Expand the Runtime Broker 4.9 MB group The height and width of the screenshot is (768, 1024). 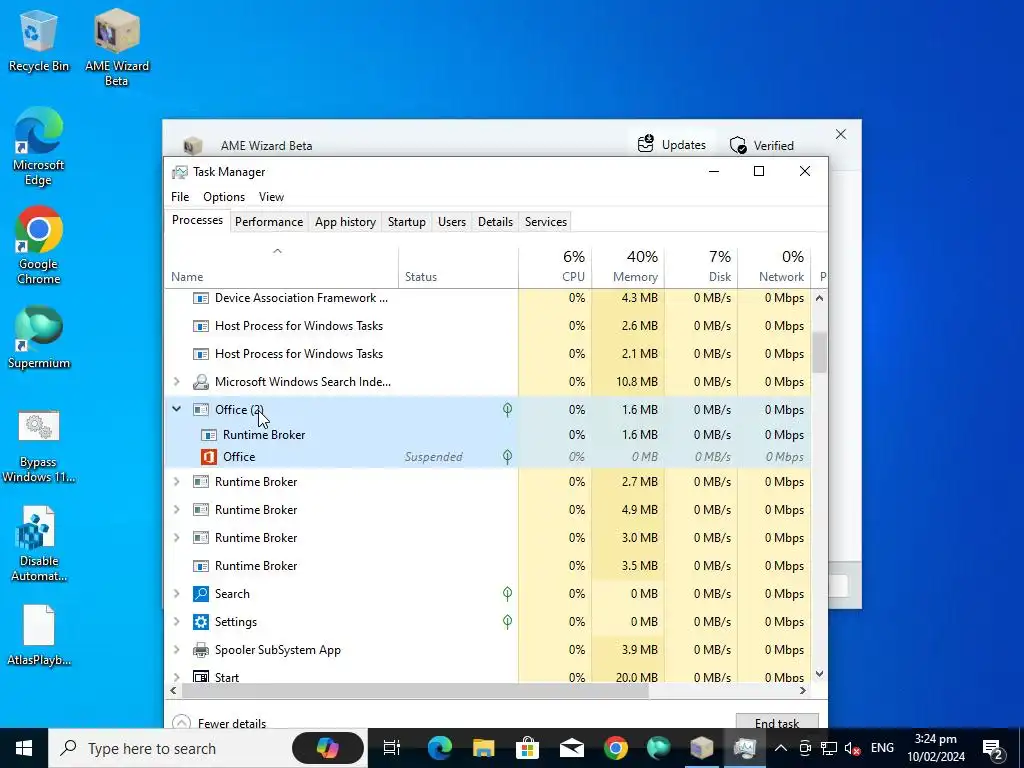tap(176, 509)
